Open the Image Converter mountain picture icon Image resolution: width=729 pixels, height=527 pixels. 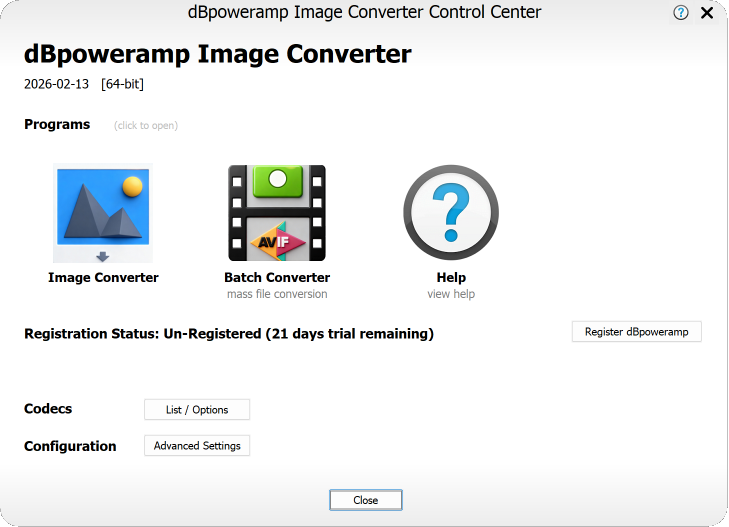click(103, 213)
